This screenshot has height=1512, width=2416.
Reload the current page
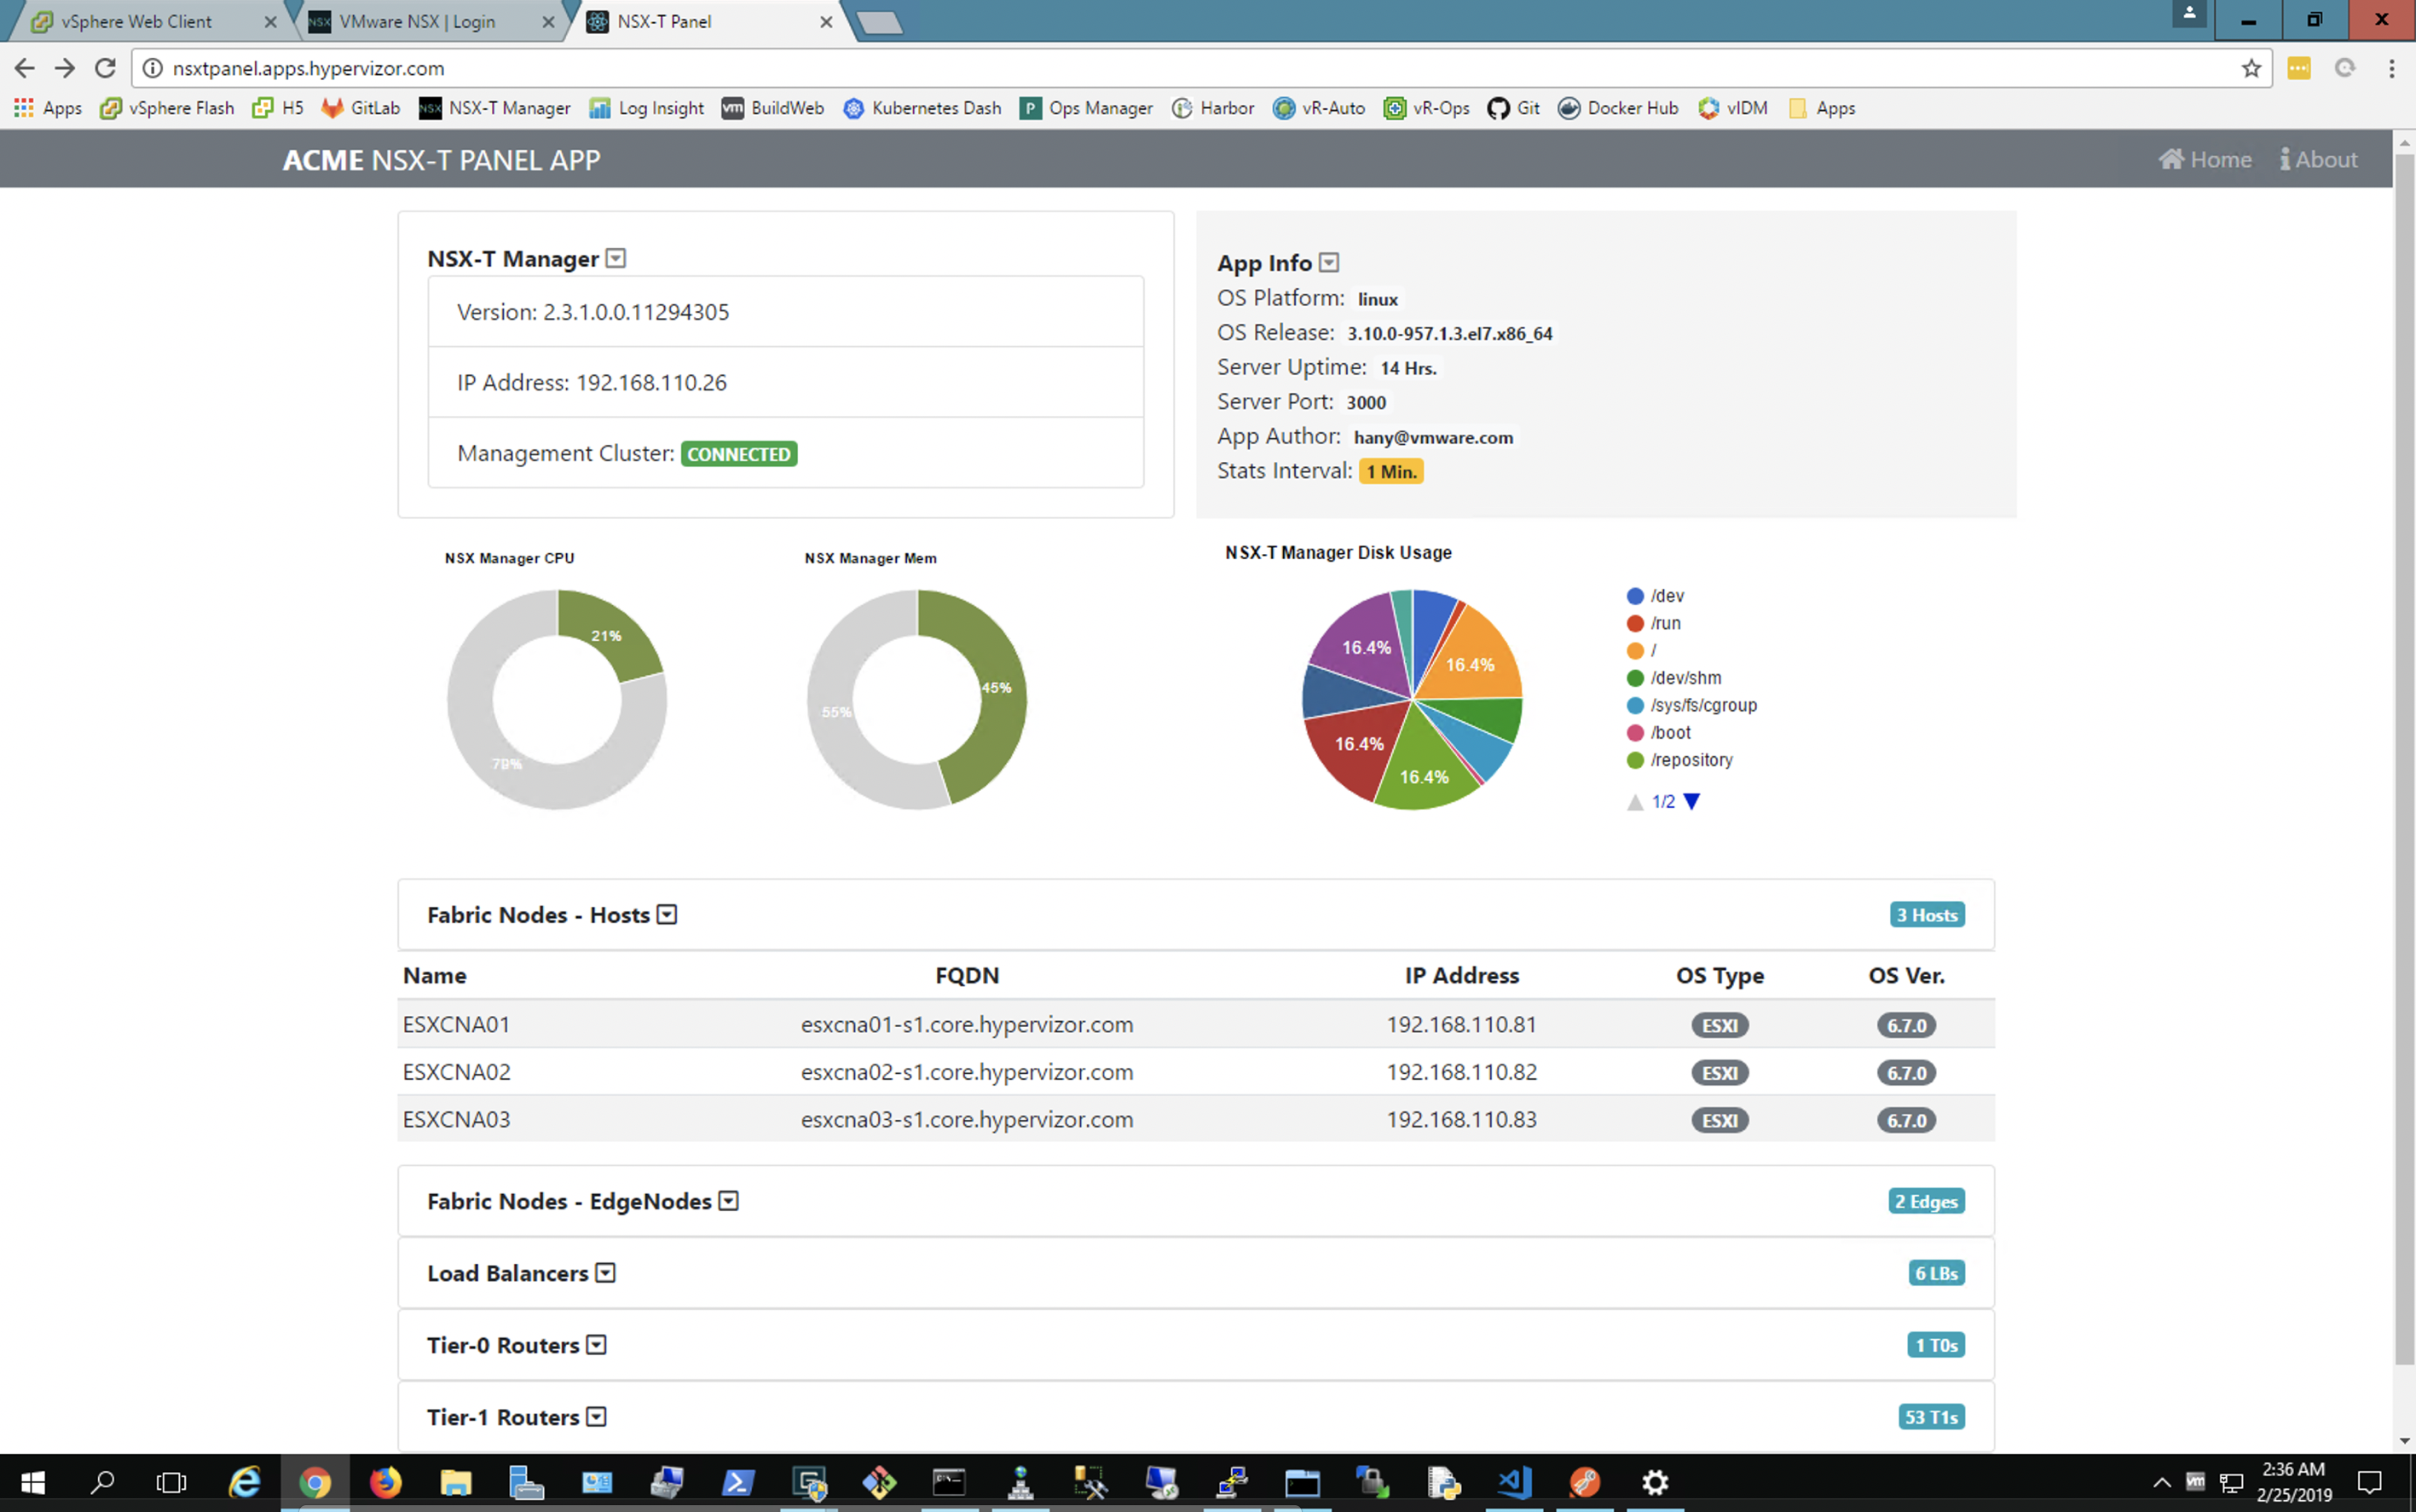[105, 68]
